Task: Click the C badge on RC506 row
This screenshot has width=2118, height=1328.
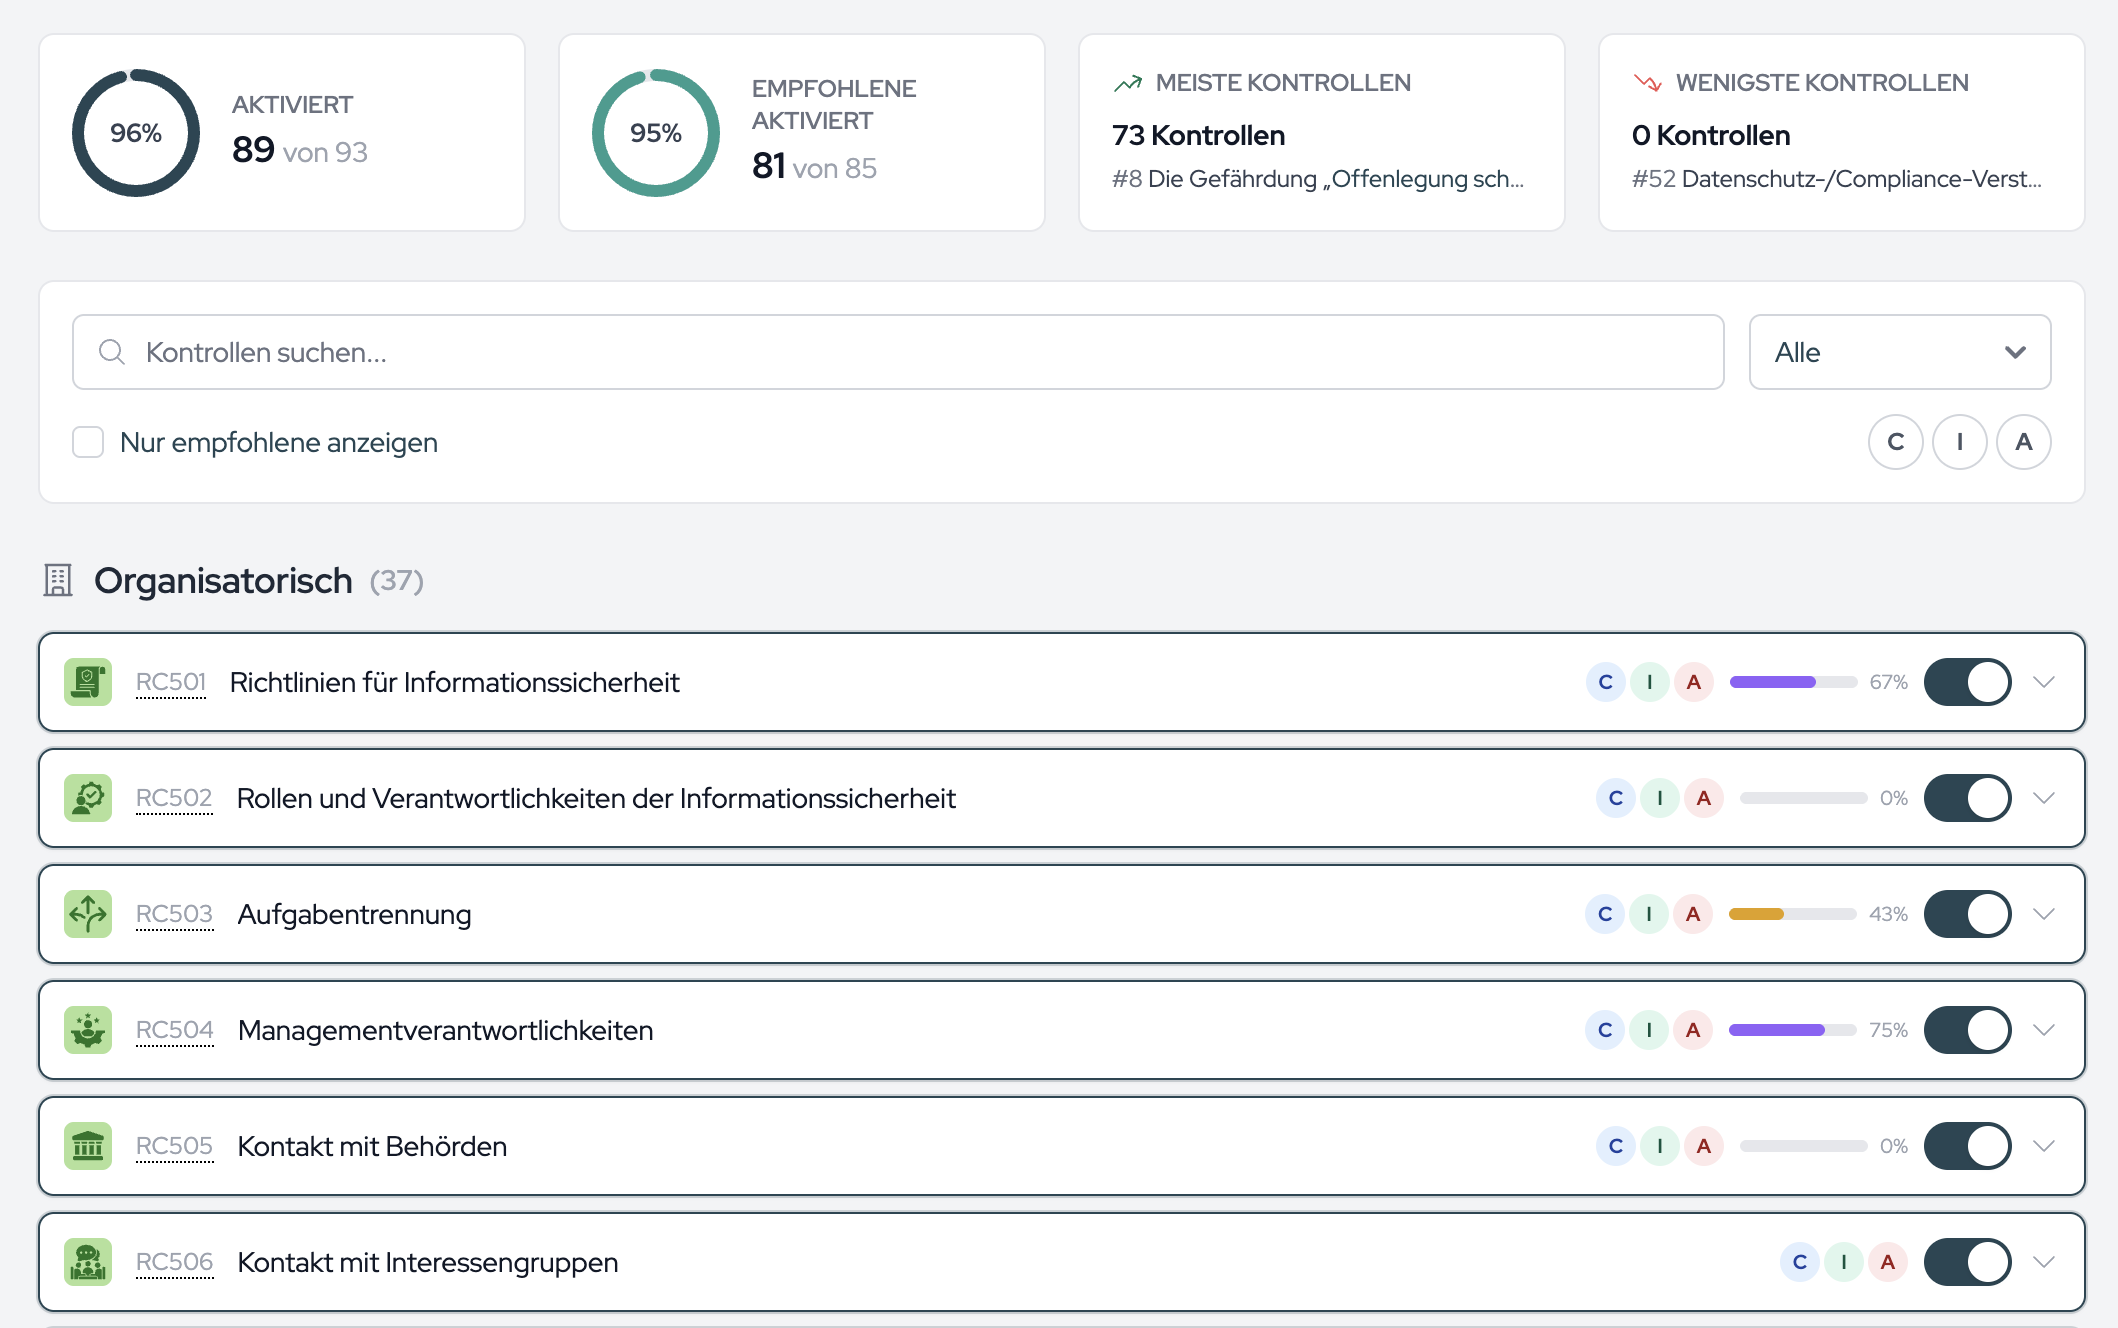Action: click(1800, 1262)
